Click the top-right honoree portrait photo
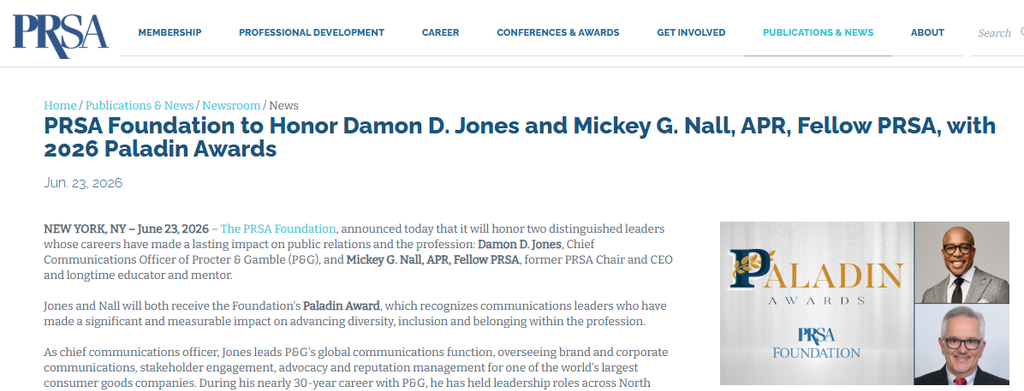This screenshot has height=391, width=1024. [x=961, y=262]
